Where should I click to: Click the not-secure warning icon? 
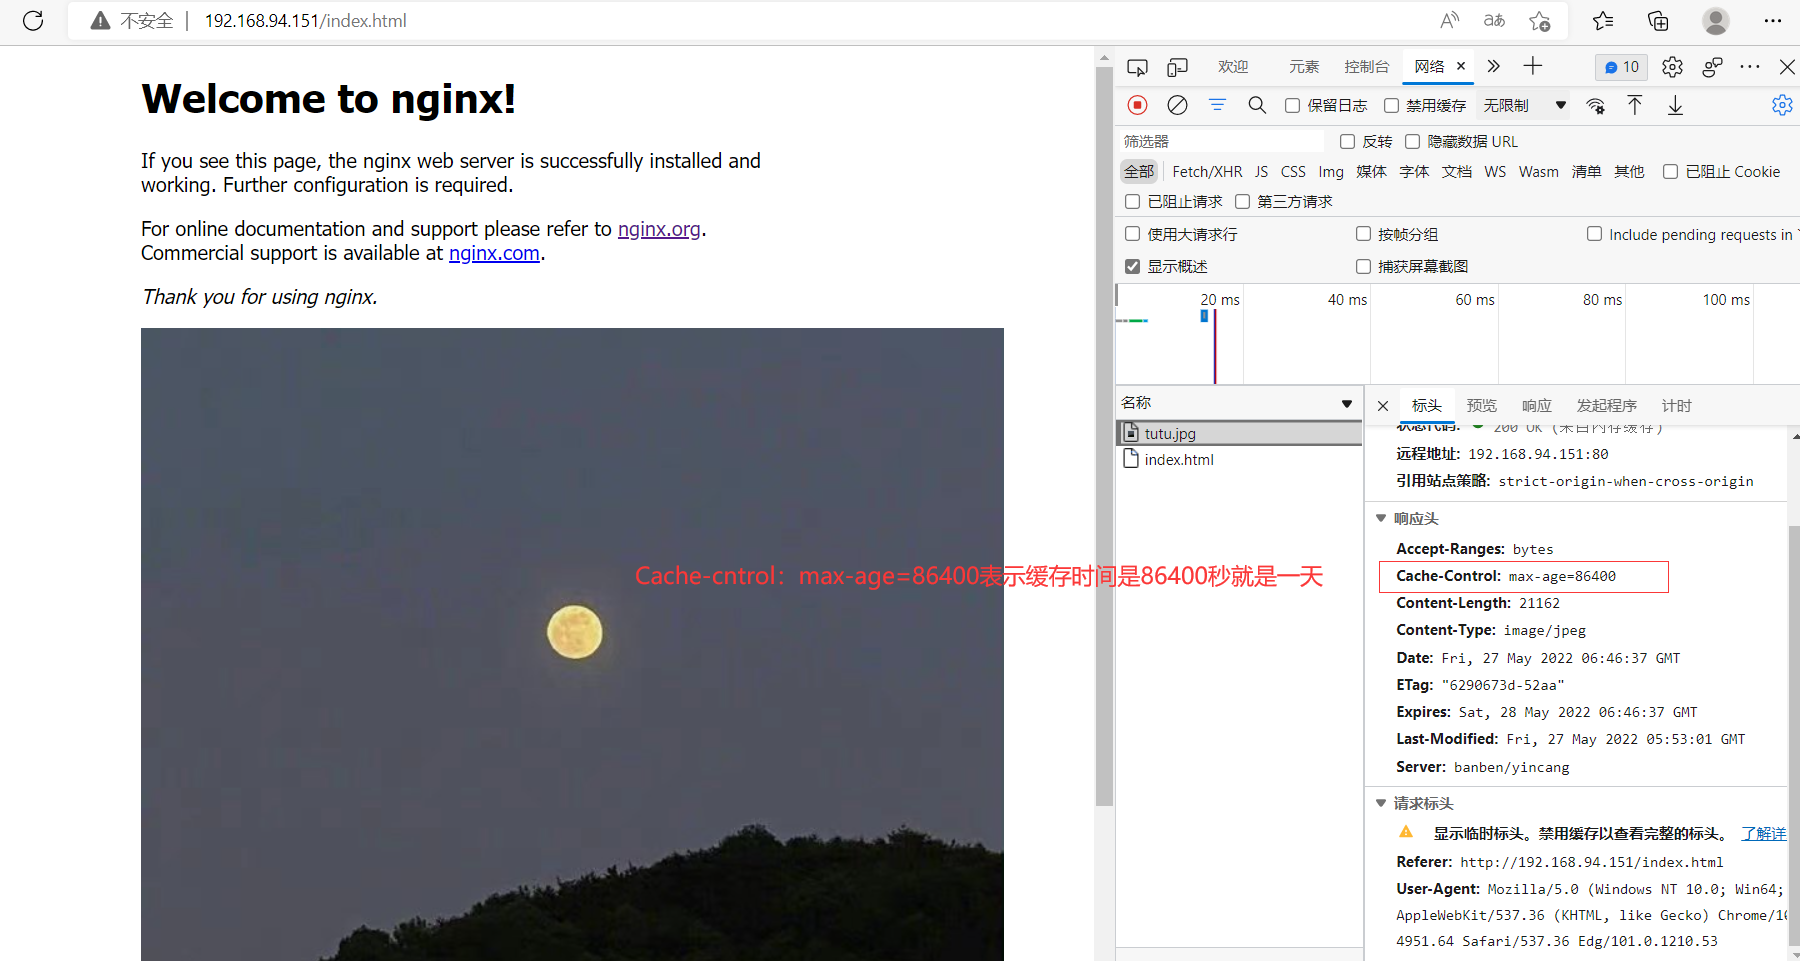pyautogui.click(x=100, y=21)
